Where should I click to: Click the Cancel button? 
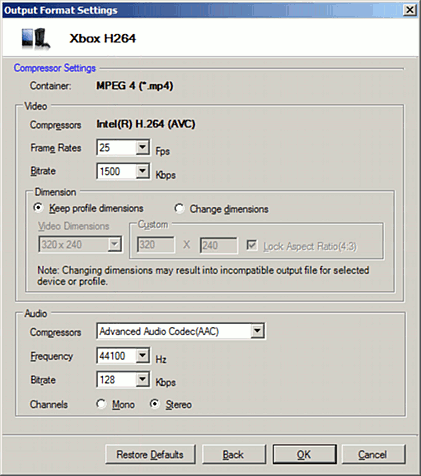[x=373, y=454]
